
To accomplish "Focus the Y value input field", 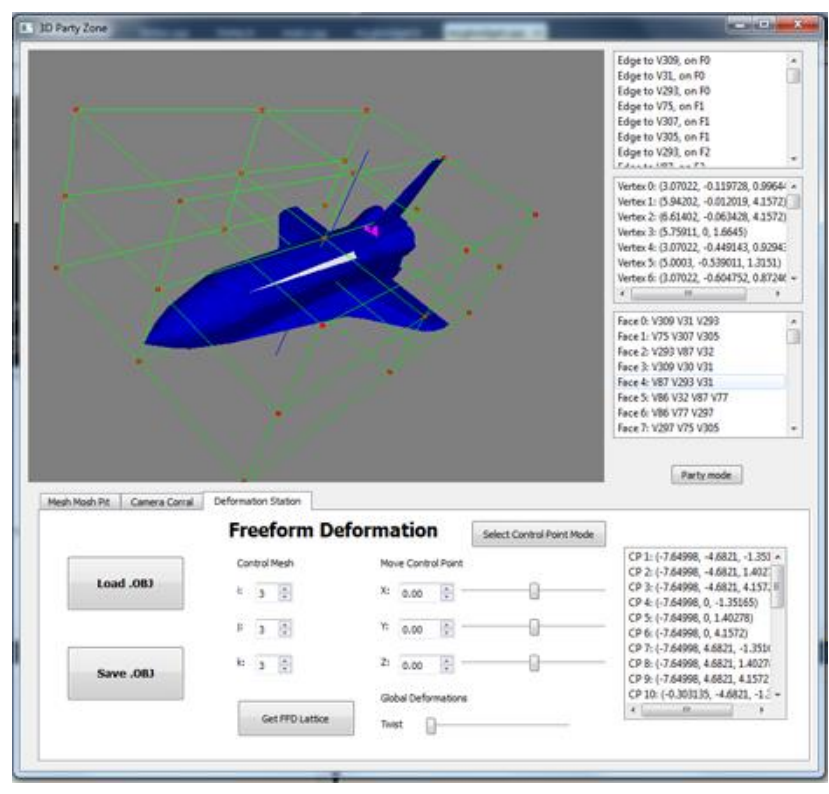I will click(420, 629).
